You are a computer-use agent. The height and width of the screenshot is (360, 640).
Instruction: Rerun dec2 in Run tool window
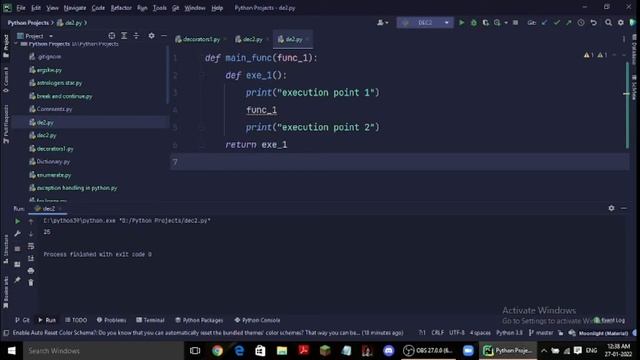tap(18, 221)
